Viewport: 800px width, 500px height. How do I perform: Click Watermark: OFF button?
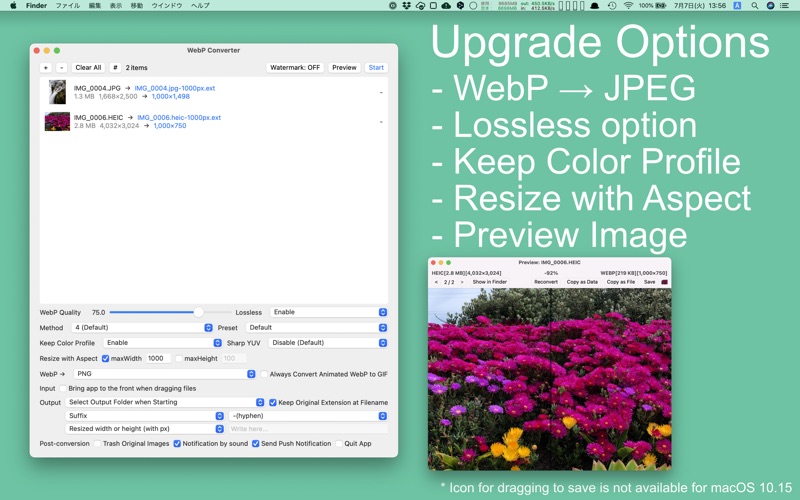tap(295, 67)
